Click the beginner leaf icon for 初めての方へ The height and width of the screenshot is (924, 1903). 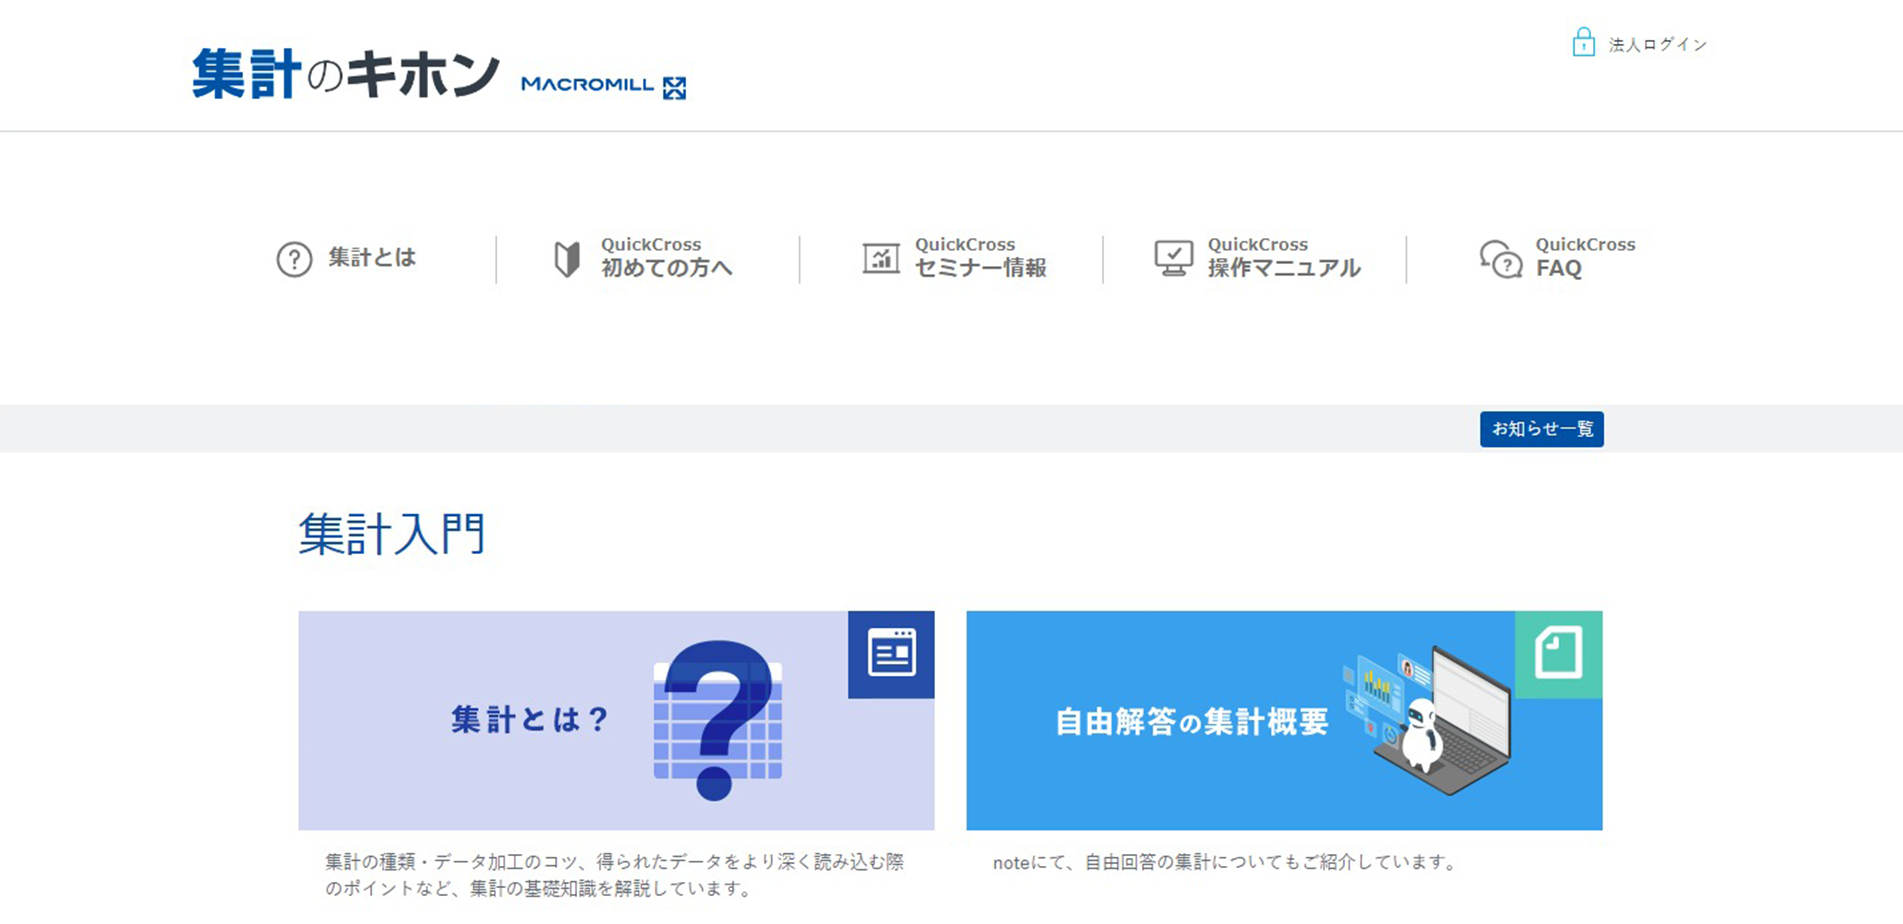click(x=567, y=259)
